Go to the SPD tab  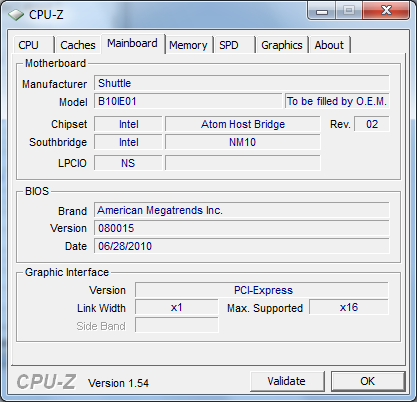pos(234,45)
